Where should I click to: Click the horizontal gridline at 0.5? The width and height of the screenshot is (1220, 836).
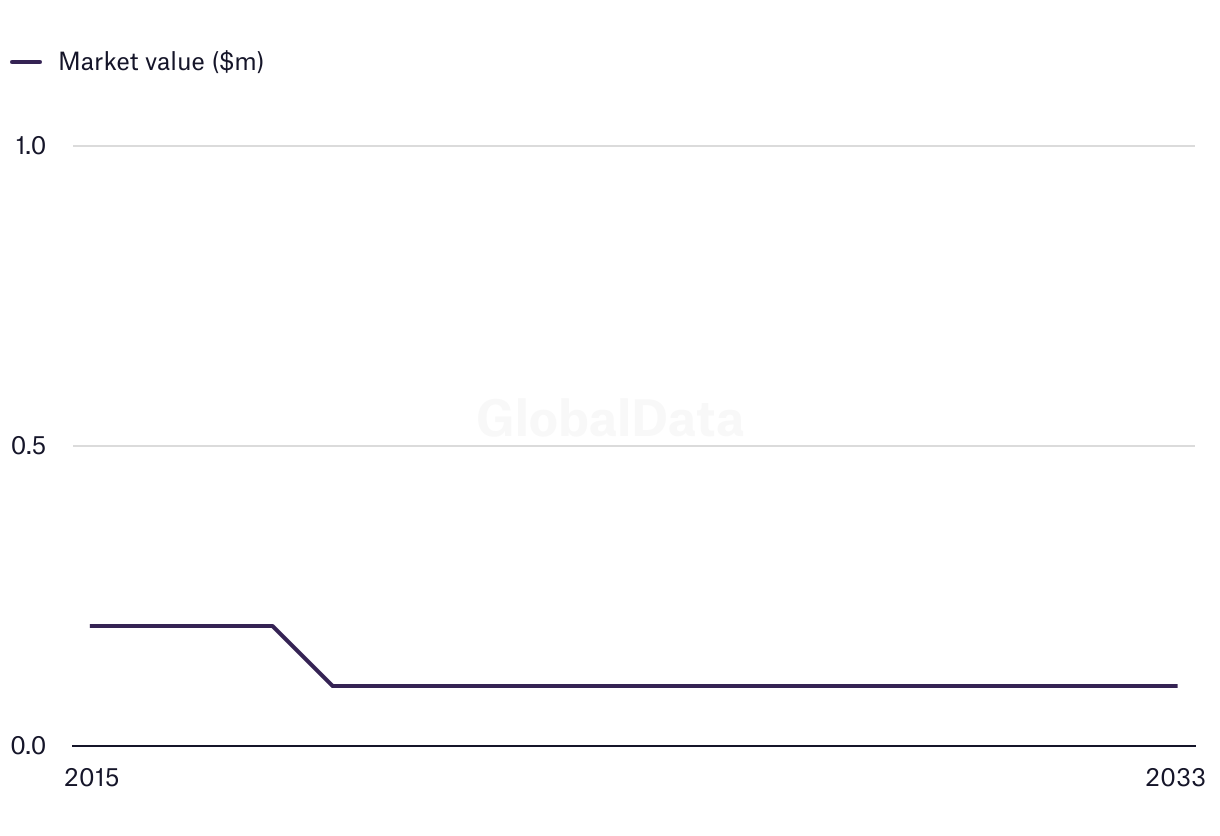pos(800,446)
